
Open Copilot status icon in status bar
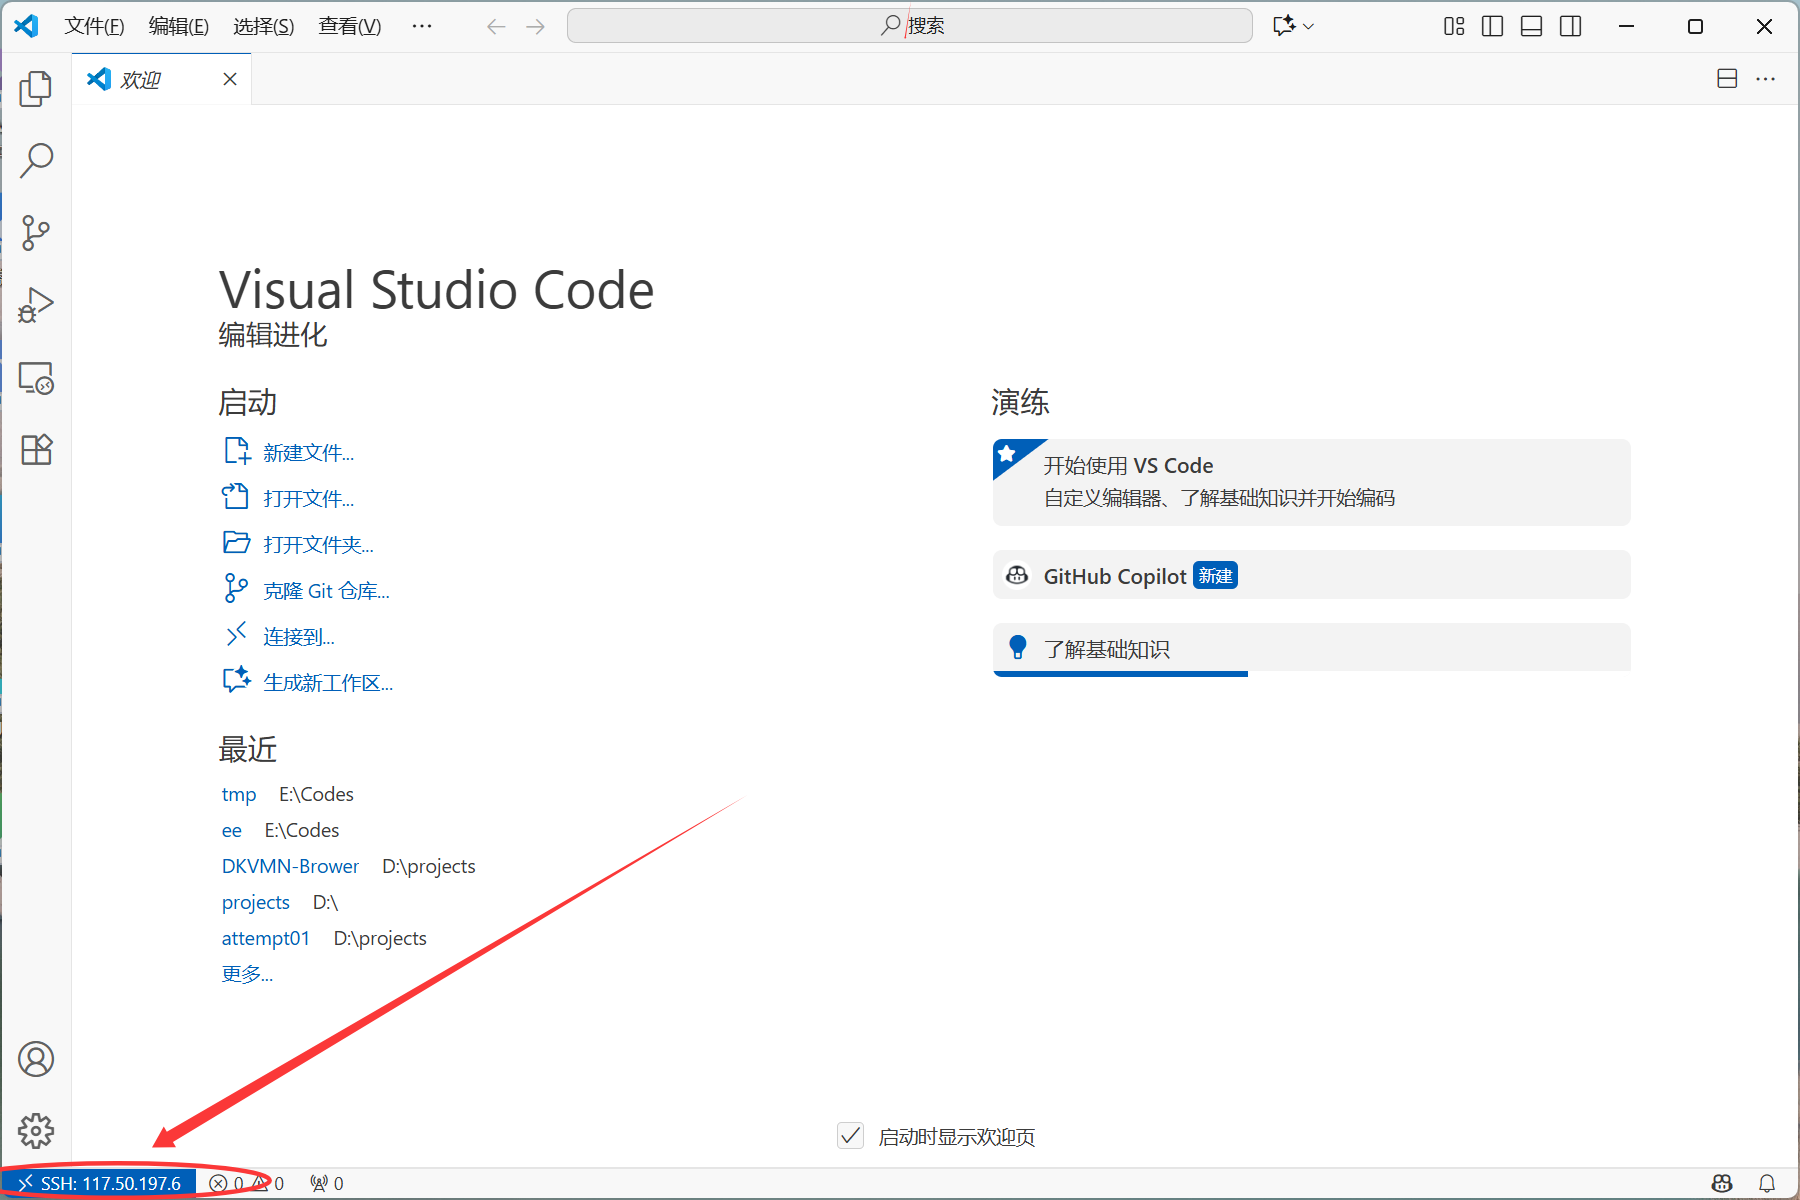point(1722,1184)
